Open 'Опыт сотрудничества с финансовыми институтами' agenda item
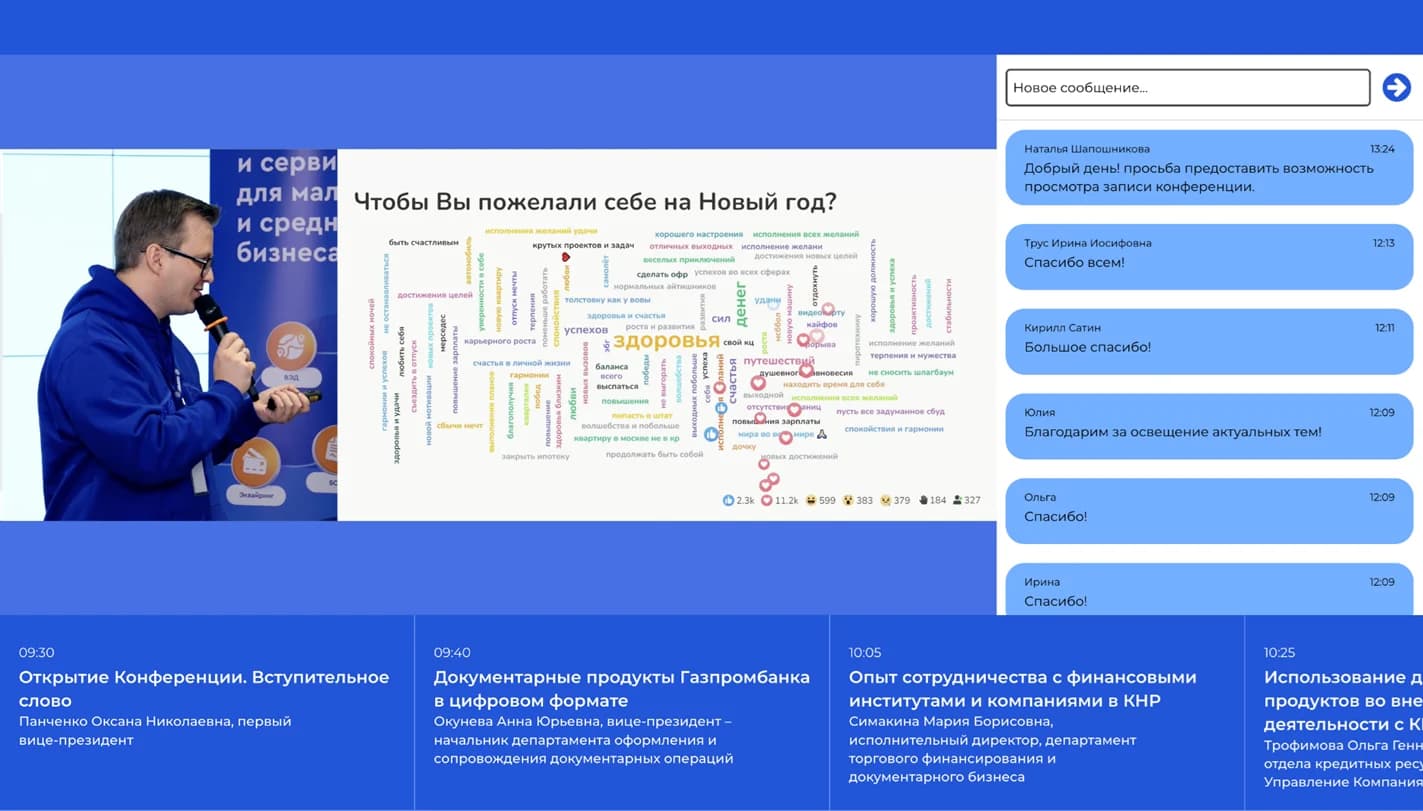This screenshot has width=1423, height=811. pyautogui.click(x=1037, y=713)
